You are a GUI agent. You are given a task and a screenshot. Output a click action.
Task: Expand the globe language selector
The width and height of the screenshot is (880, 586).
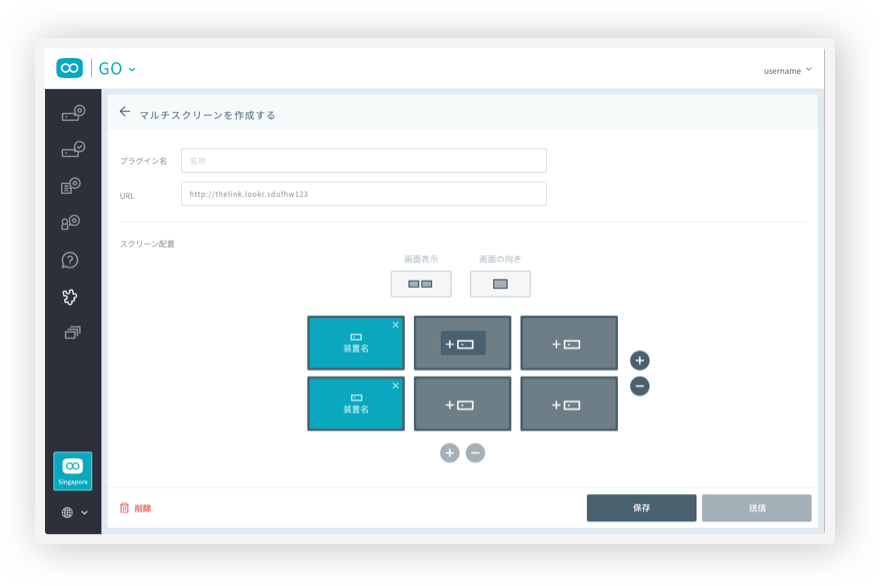coord(74,512)
